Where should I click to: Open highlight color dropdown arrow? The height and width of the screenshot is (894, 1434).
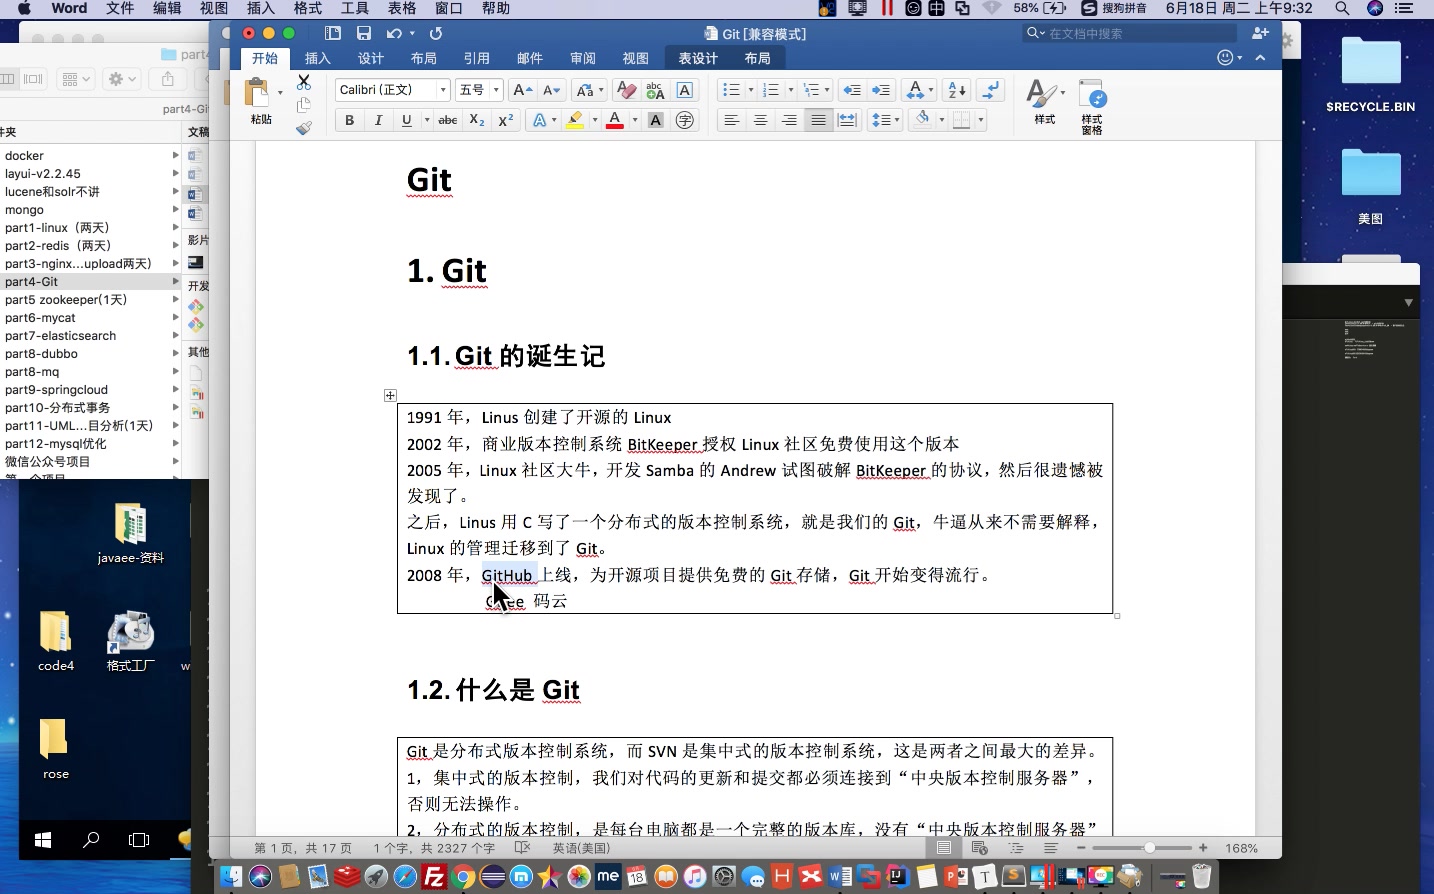(x=595, y=120)
